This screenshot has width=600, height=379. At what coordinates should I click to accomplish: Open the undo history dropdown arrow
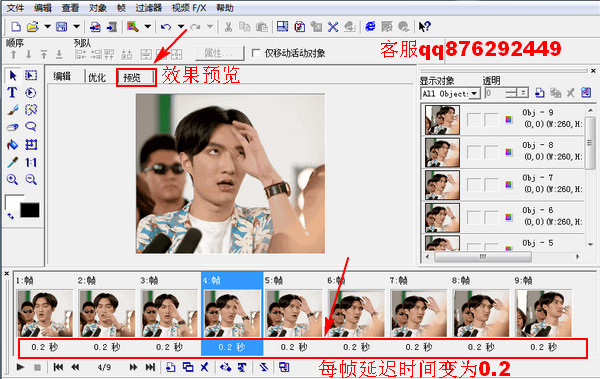click(181, 26)
